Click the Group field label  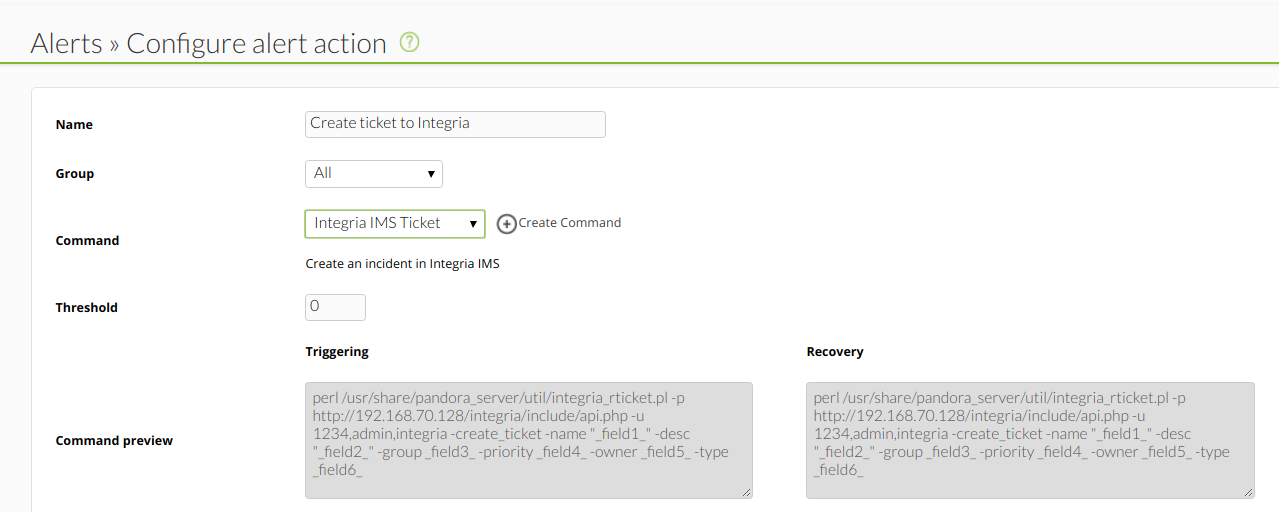point(75,174)
